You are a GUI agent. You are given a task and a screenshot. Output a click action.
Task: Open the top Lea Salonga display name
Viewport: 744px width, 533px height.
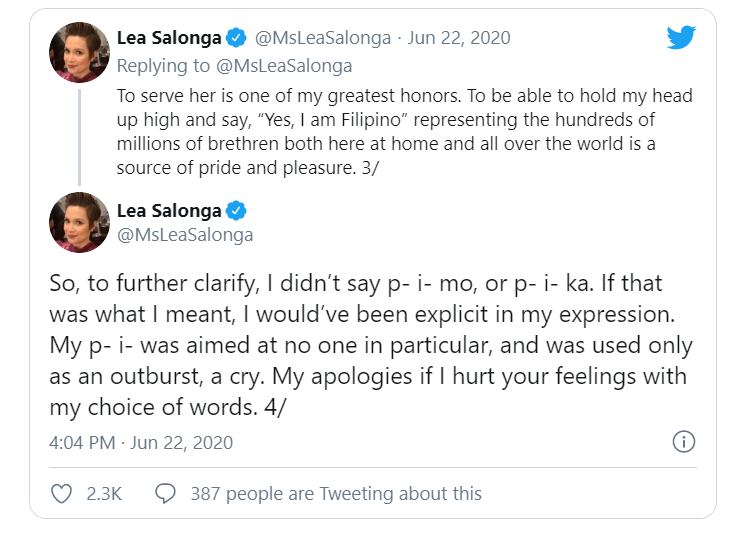[x=169, y=38]
